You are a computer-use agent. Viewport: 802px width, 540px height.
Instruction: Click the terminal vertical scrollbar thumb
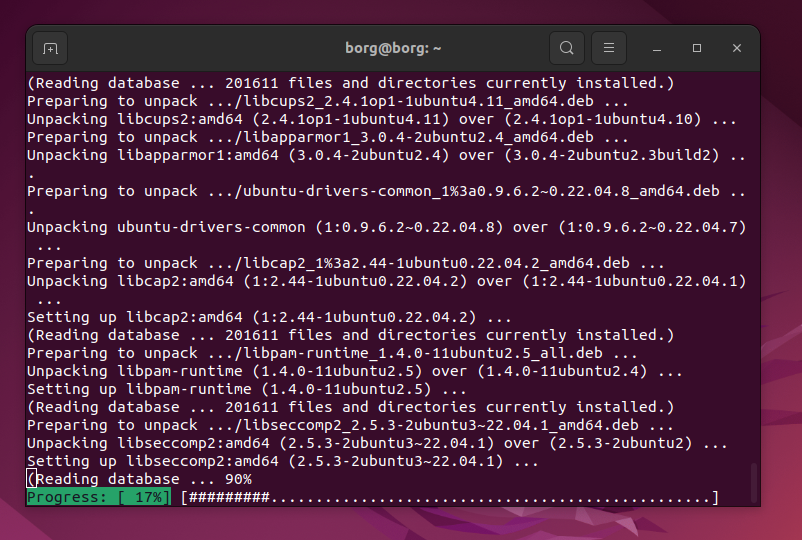(753, 481)
